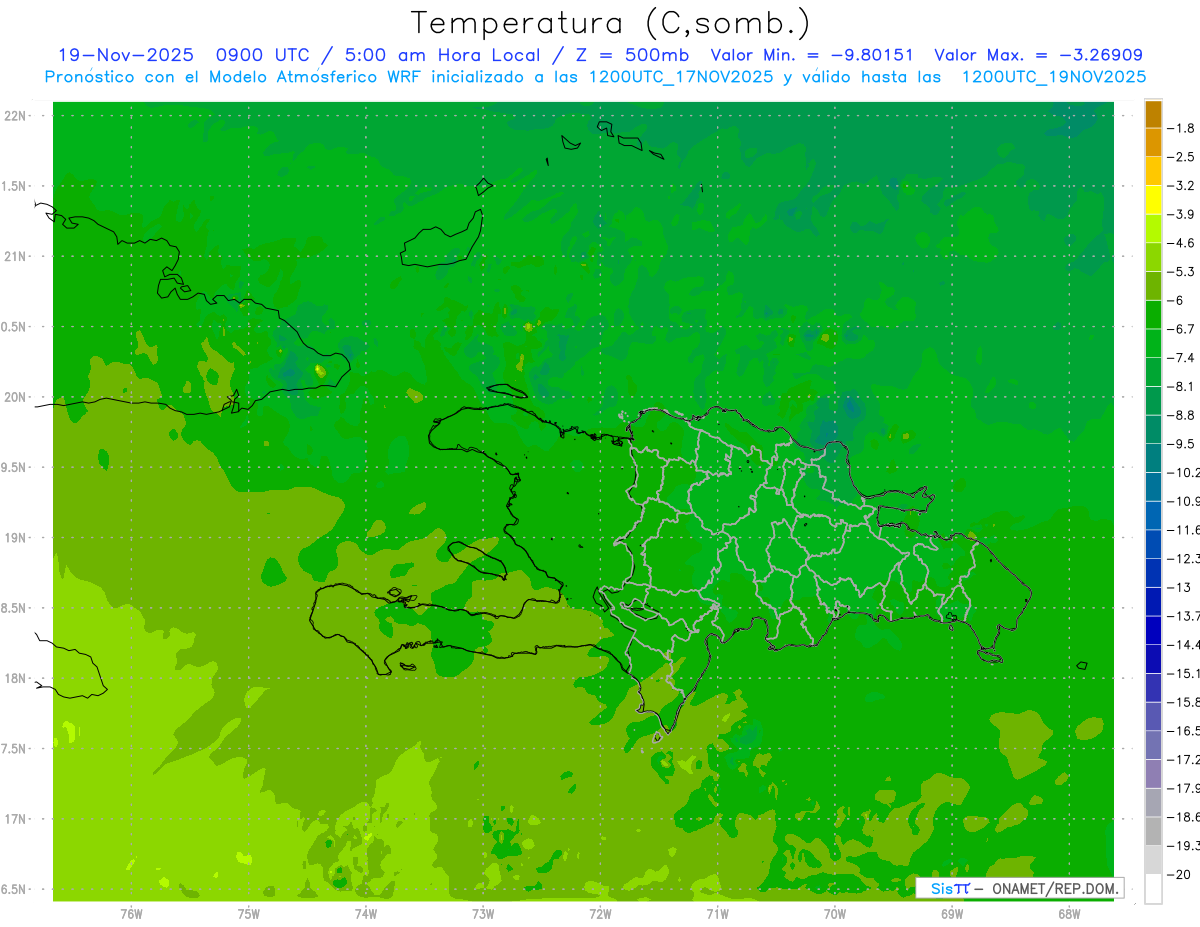Click the "-5.3" color bar label

click(x=1182, y=272)
